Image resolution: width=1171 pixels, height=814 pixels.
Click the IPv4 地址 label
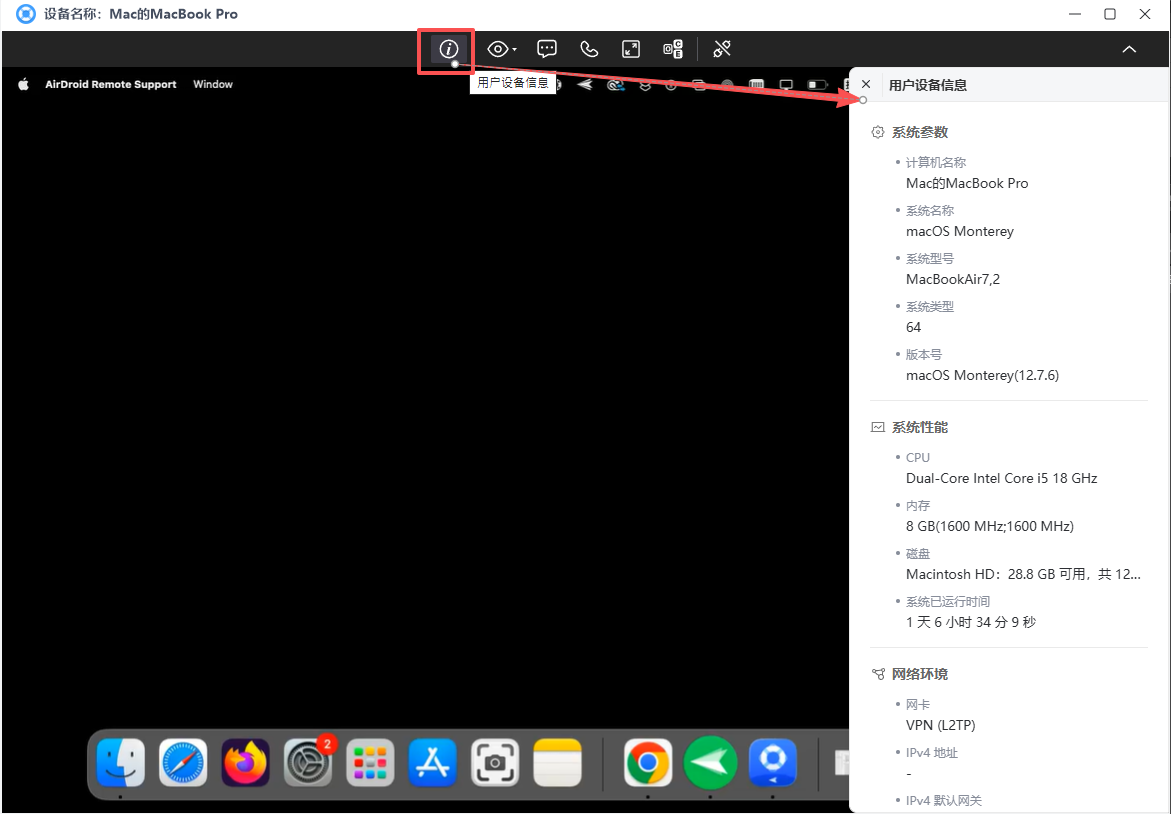(931, 753)
